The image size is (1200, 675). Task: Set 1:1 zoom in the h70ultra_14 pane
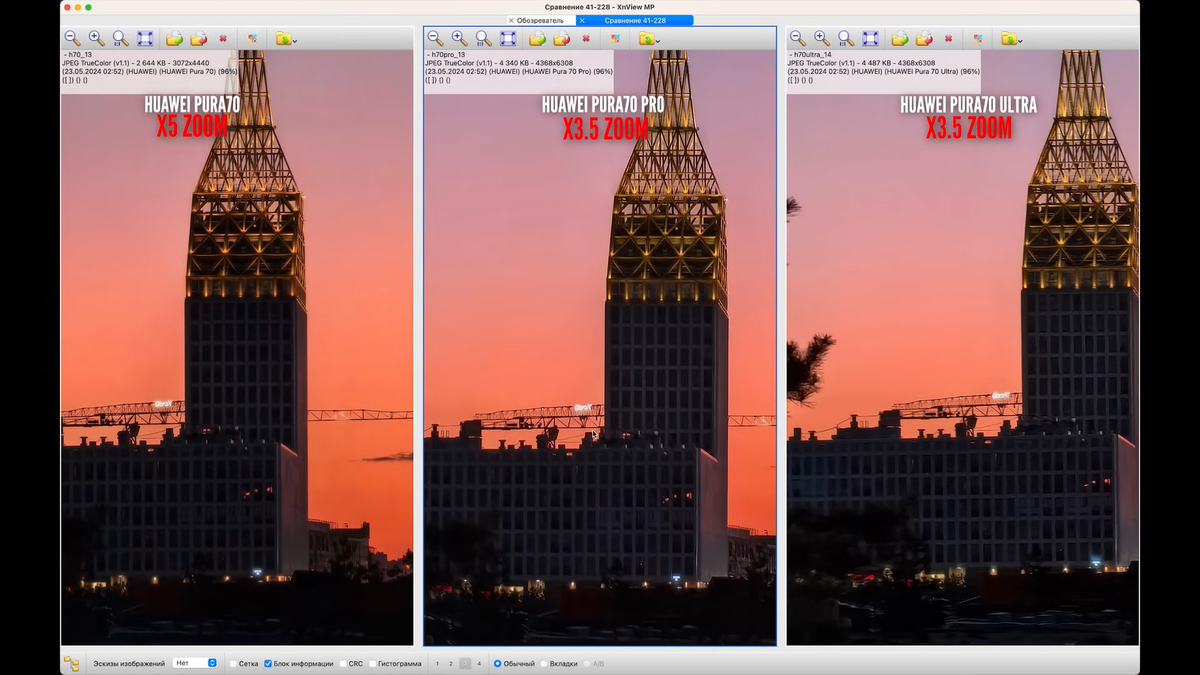tap(846, 38)
